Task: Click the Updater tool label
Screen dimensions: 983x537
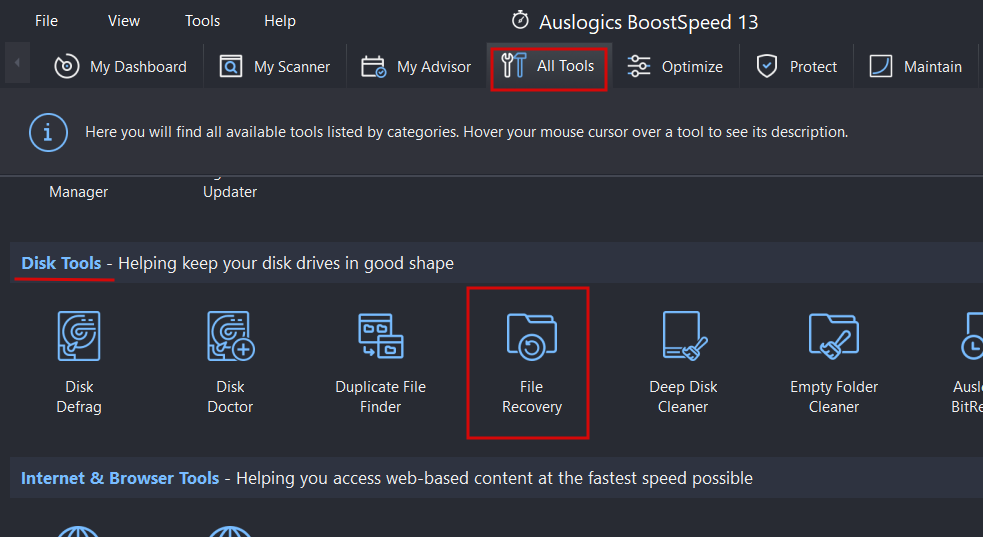Action: tap(230, 192)
